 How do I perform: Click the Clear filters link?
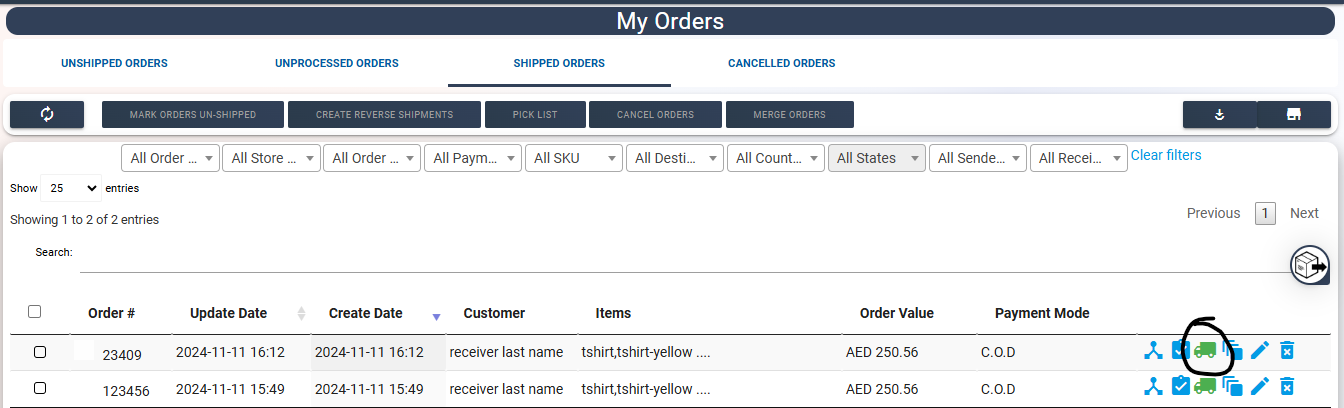click(x=1166, y=155)
